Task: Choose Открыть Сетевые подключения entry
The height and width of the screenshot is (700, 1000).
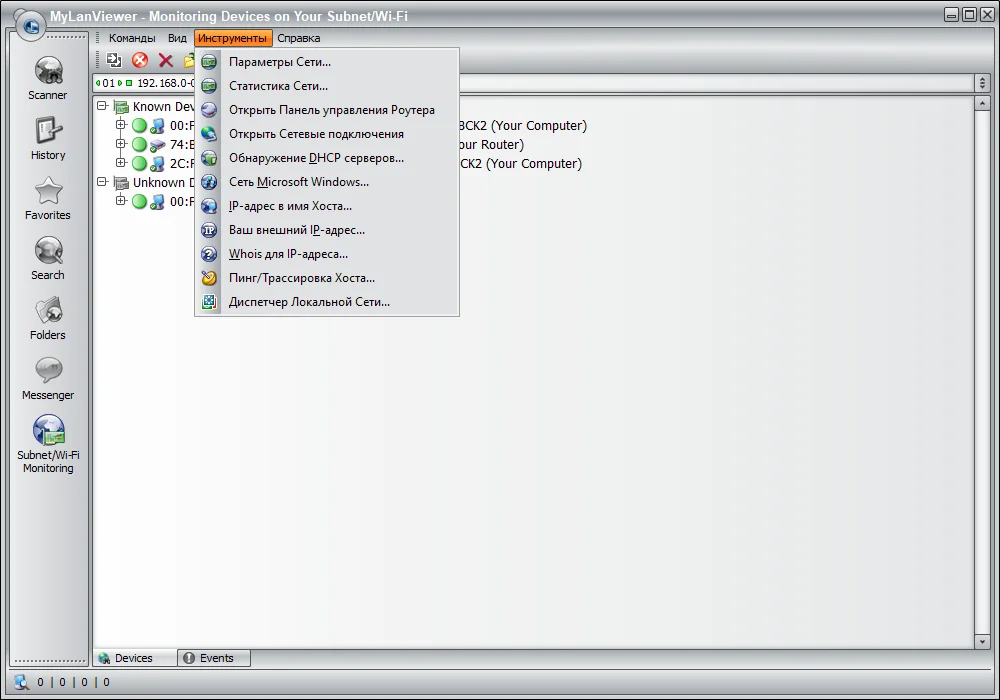Action: coord(327,134)
